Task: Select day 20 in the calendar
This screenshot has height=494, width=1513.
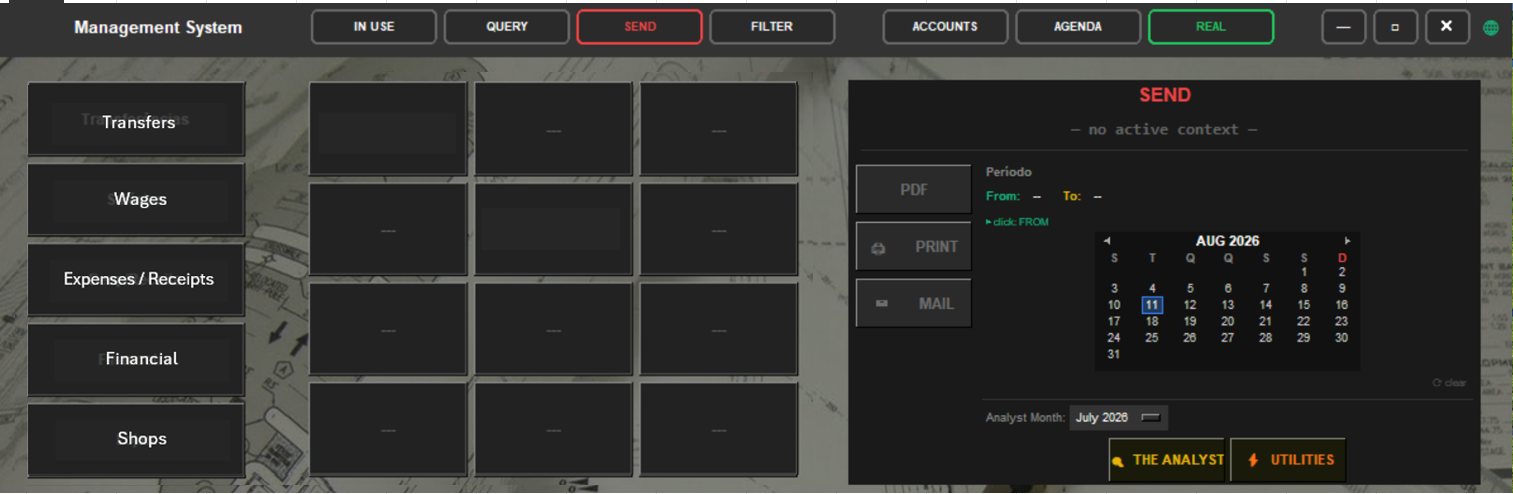Action: click(1228, 322)
